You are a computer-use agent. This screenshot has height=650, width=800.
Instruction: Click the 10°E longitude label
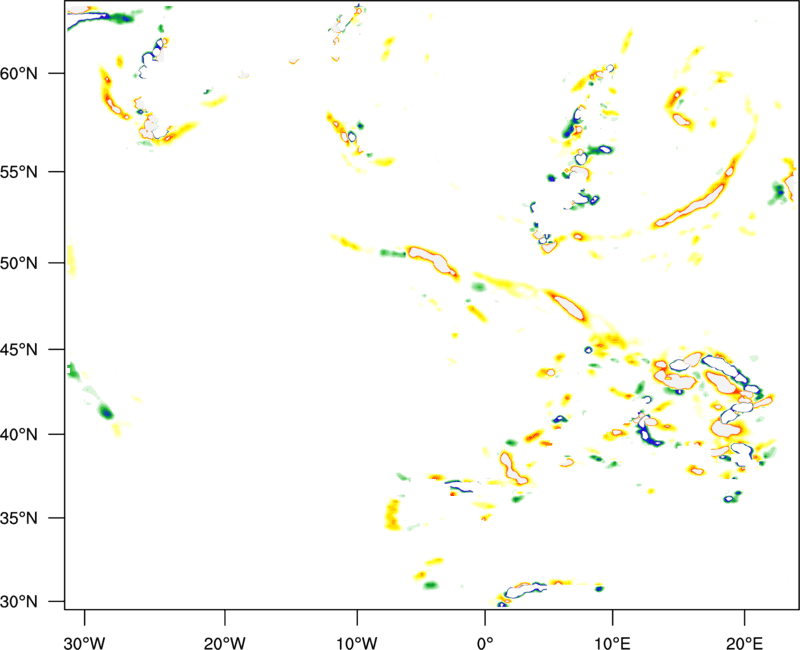612,643
